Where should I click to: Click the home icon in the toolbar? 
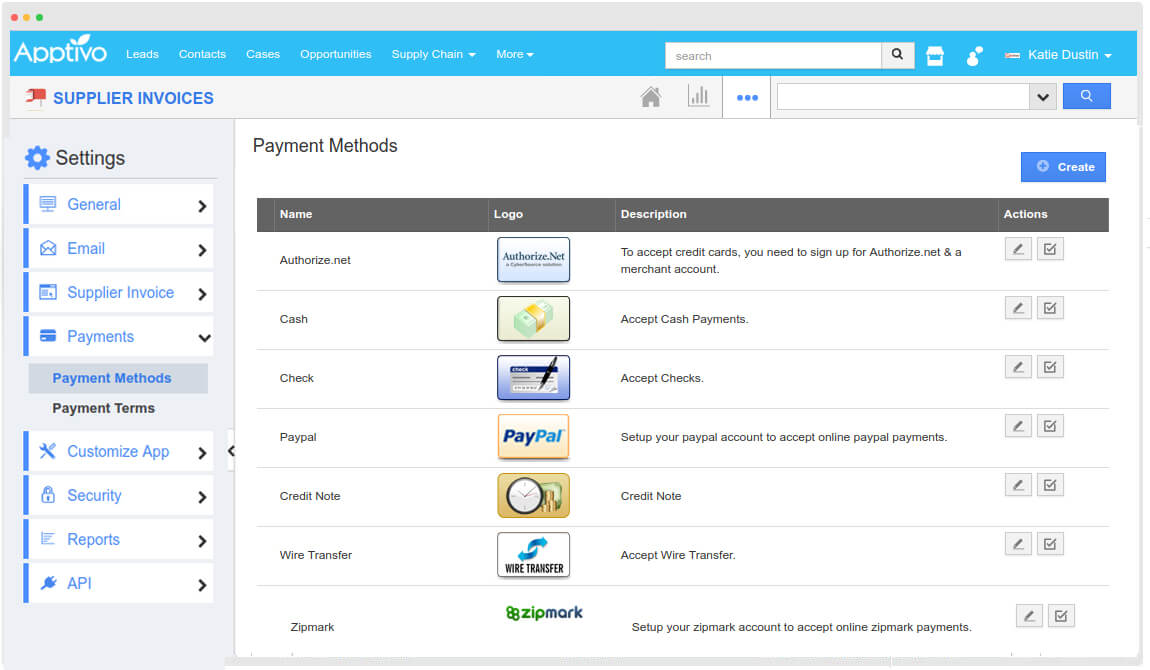coord(650,95)
